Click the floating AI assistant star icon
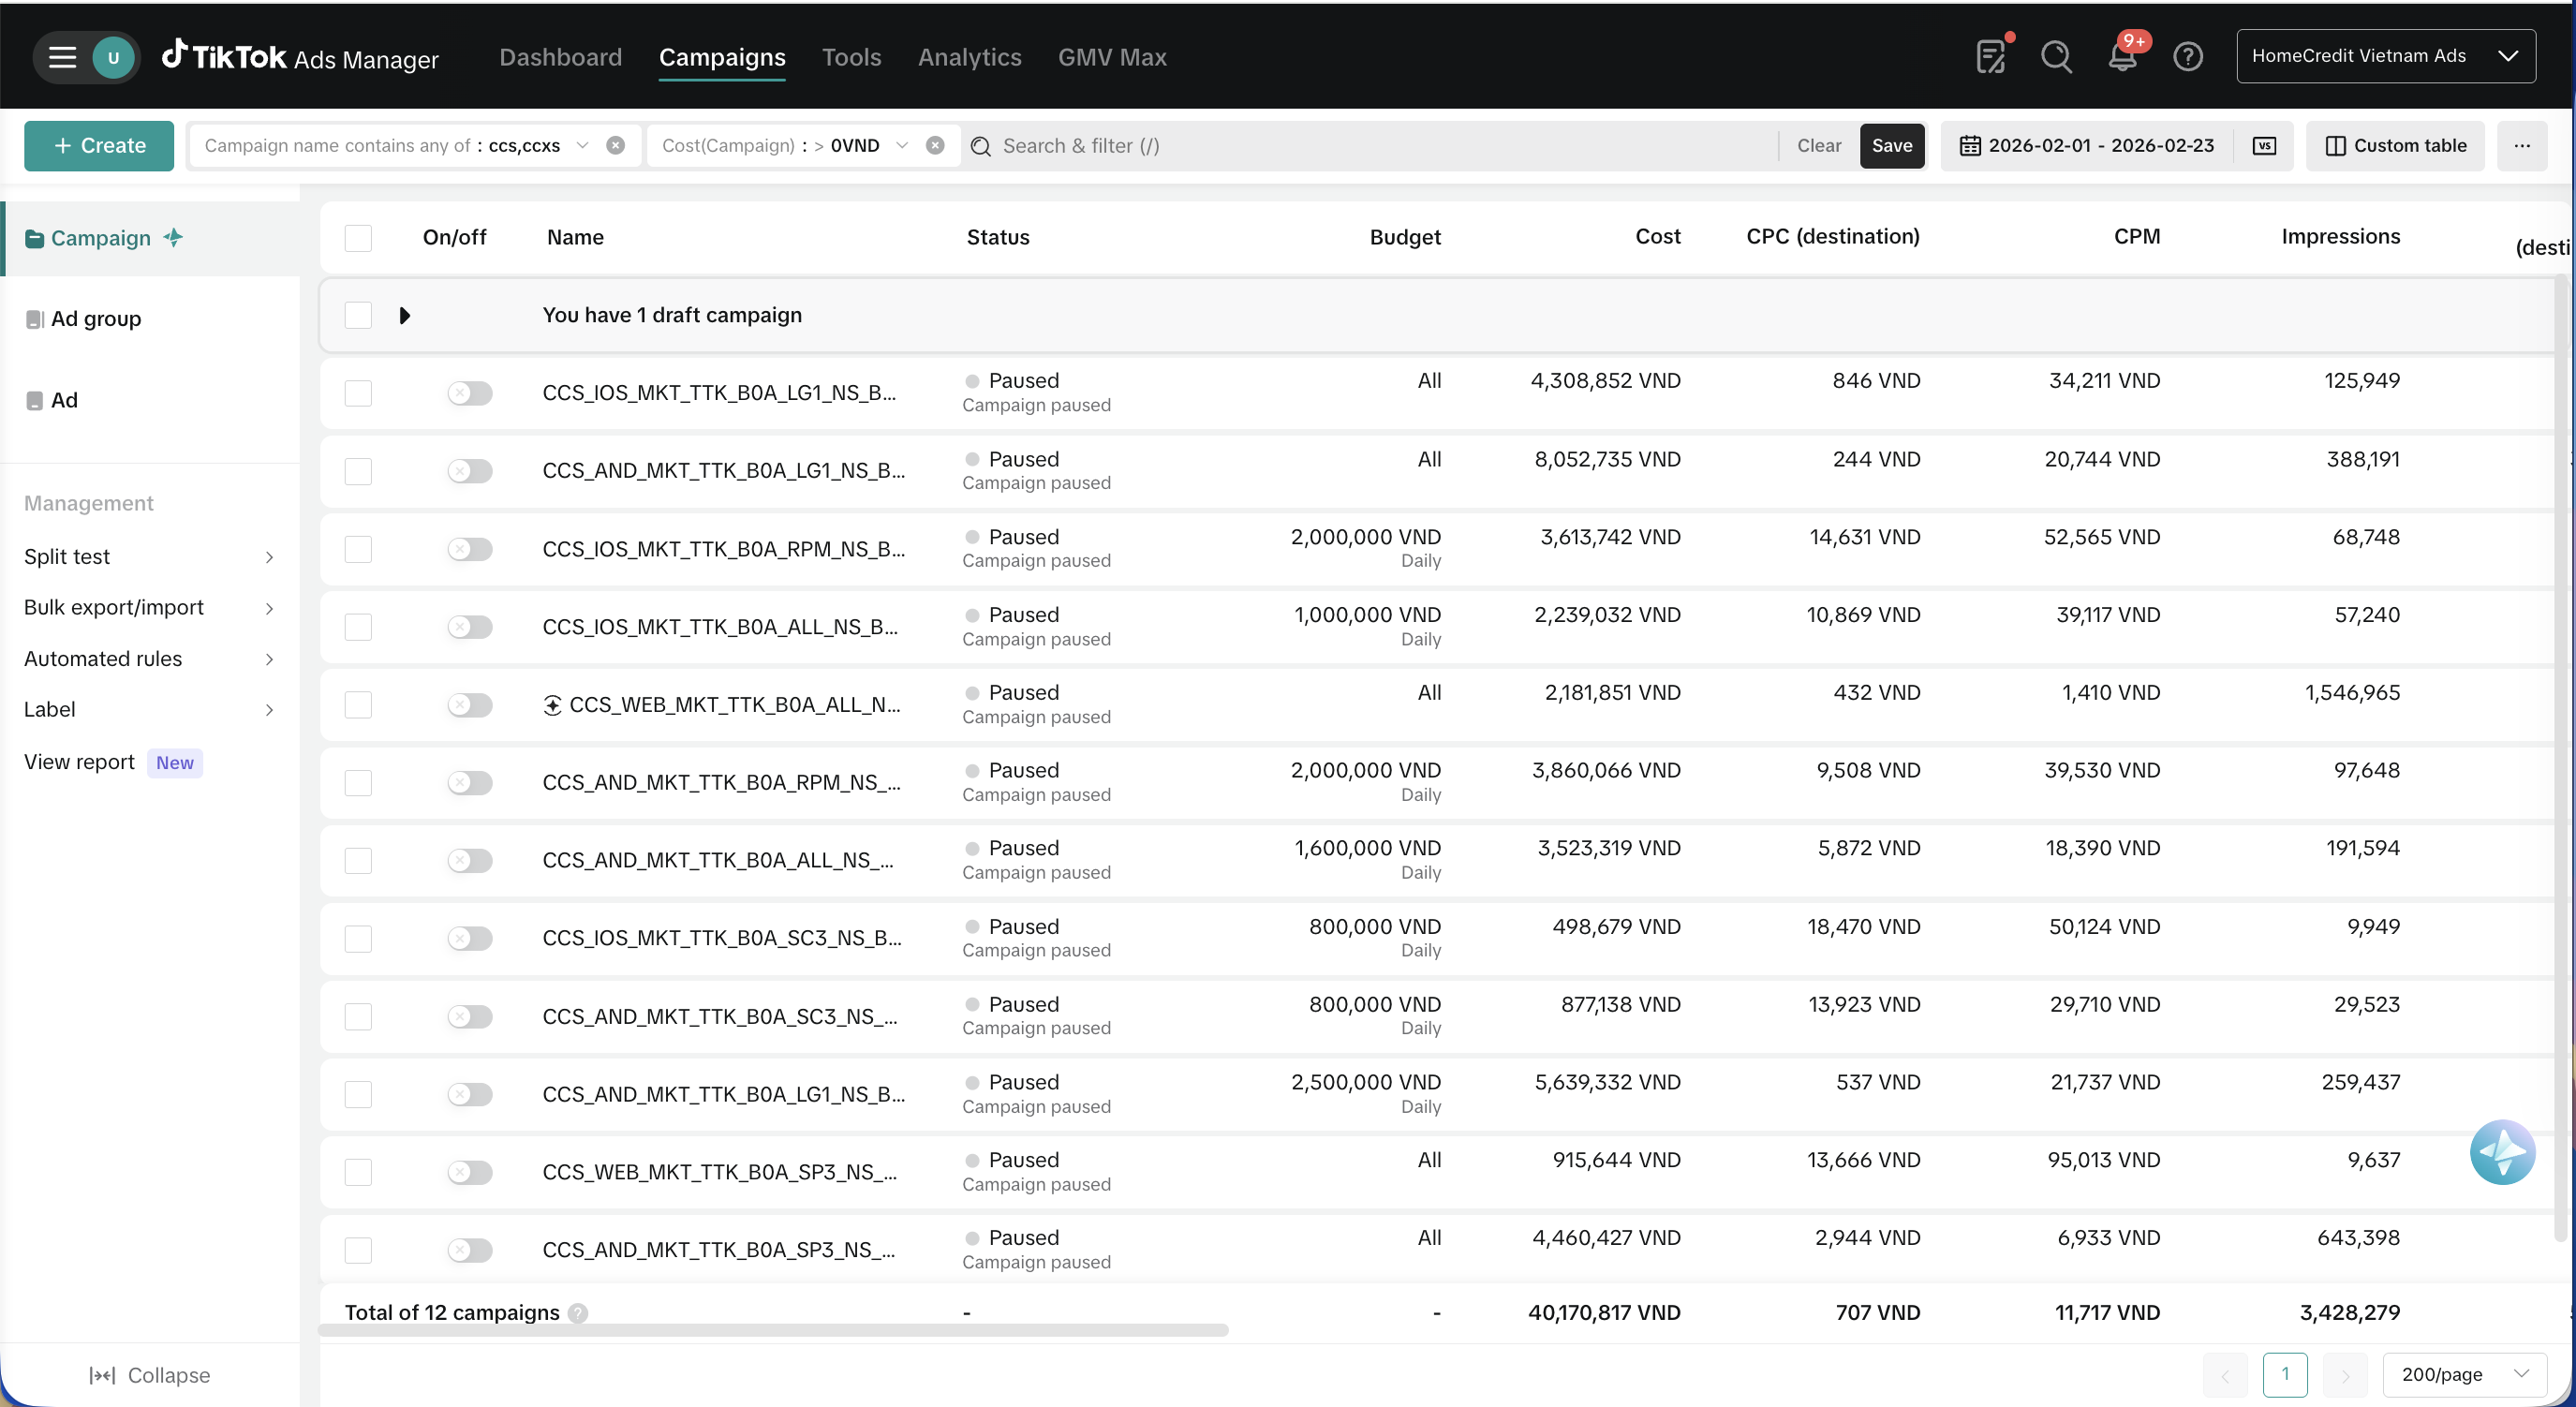 pos(2502,1152)
